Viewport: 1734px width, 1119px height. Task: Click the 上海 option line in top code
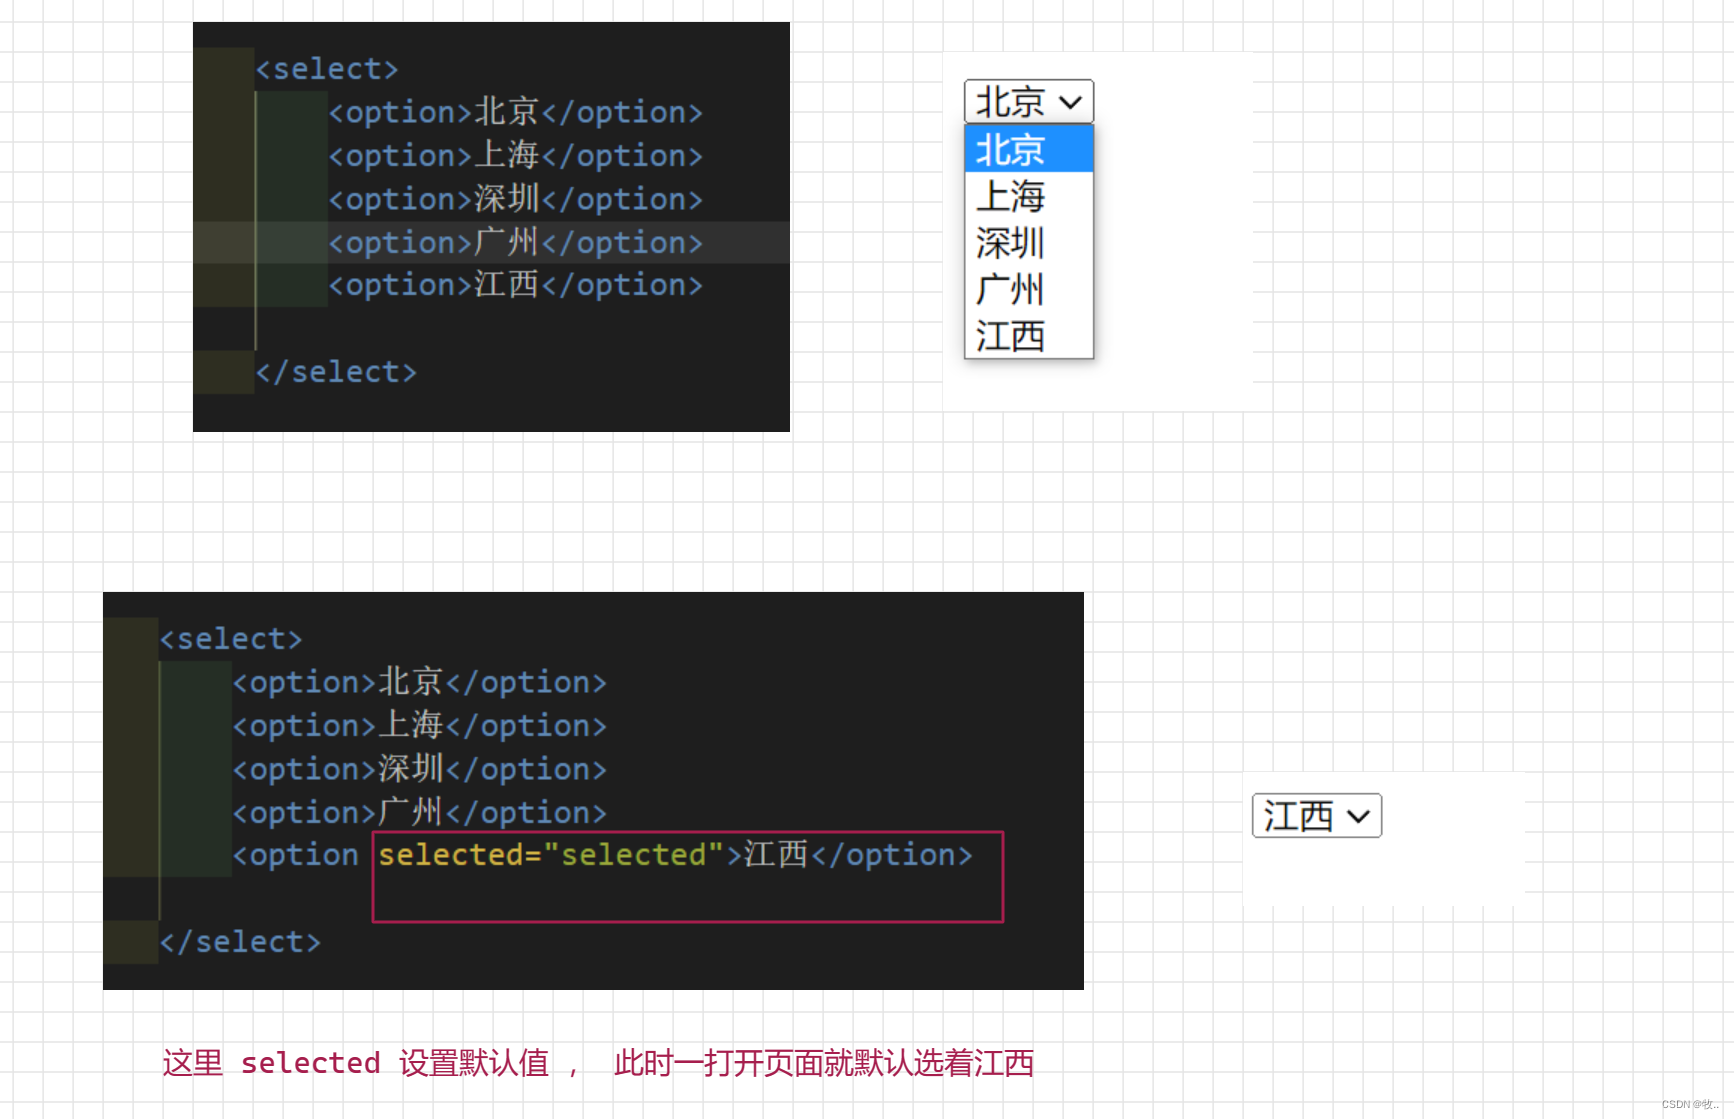point(516,155)
